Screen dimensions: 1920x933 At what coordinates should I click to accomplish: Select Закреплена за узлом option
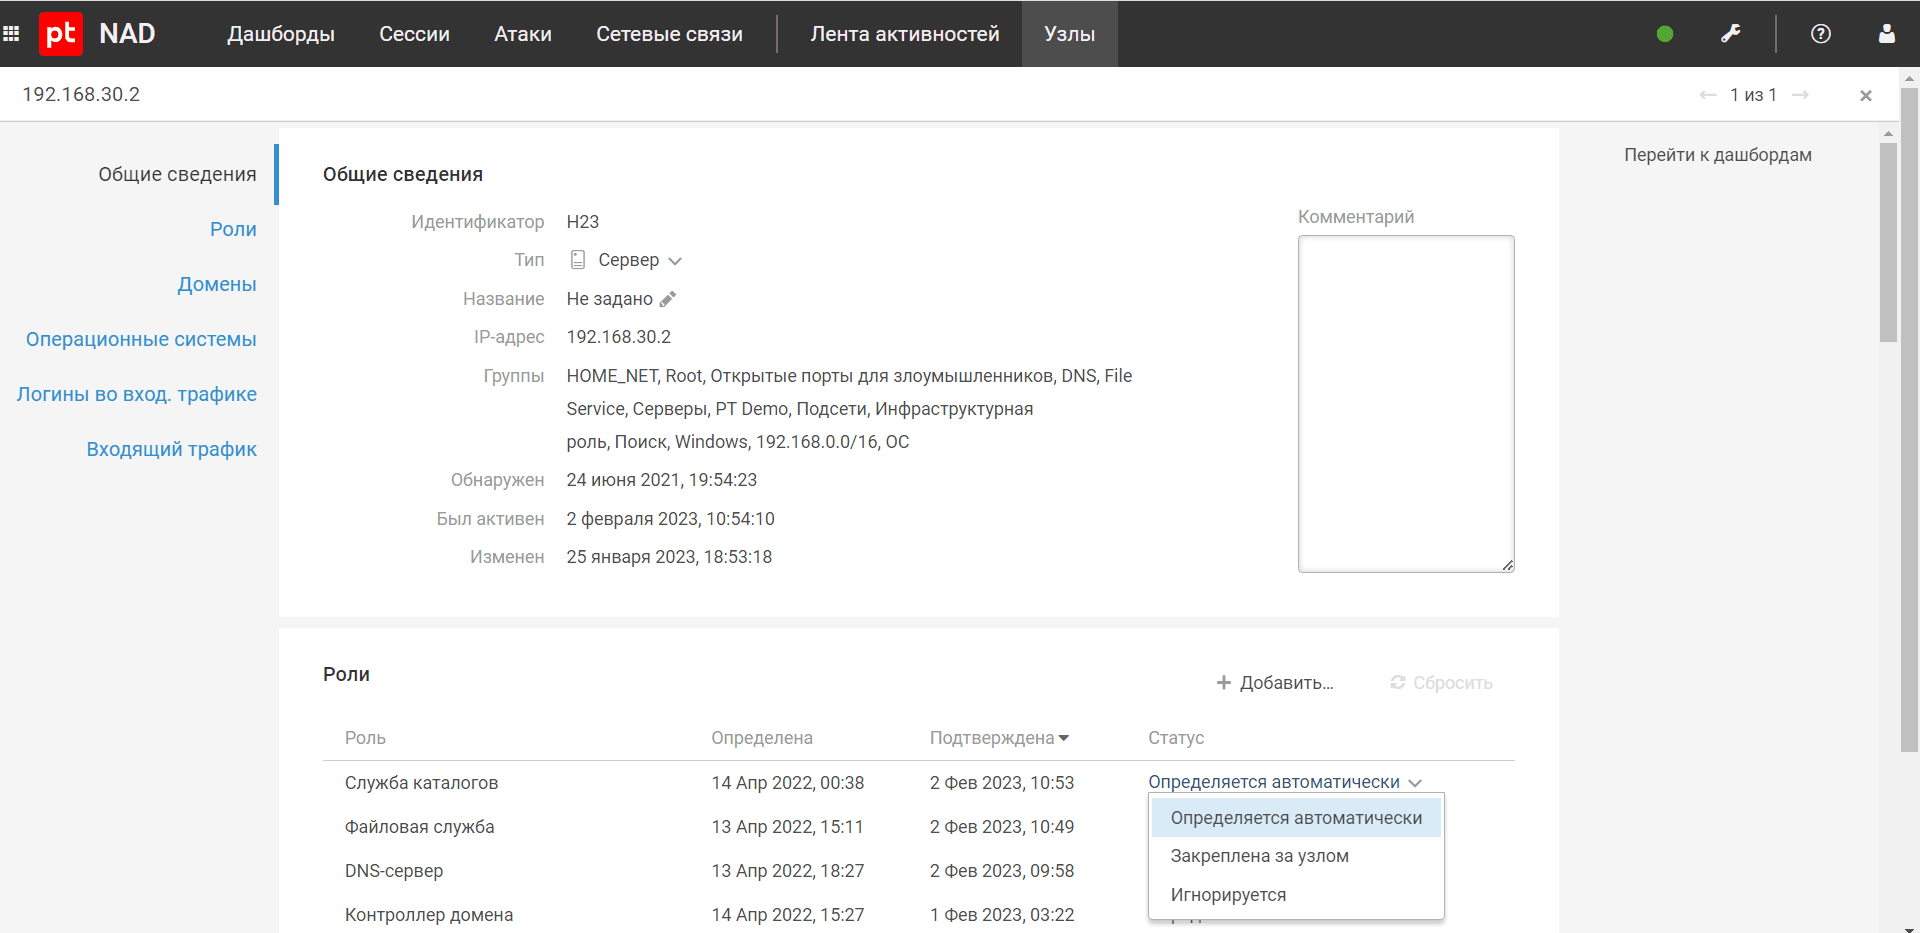1259,856
